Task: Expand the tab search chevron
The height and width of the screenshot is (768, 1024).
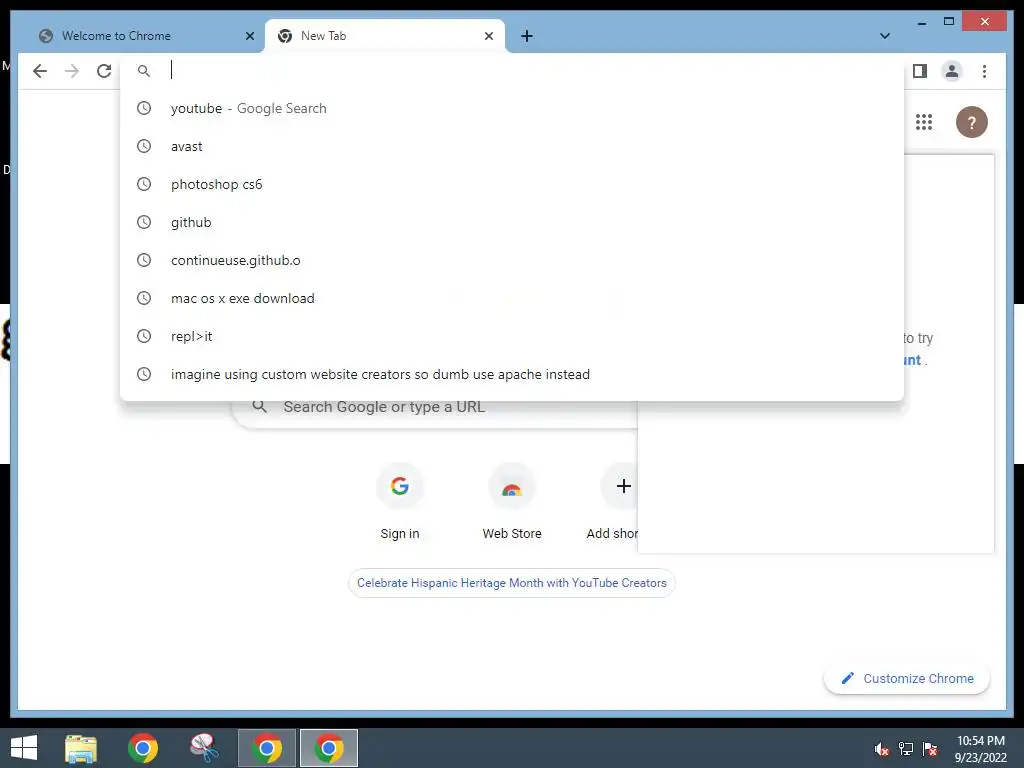Action: pyautogui.click(x=884, y=36)
